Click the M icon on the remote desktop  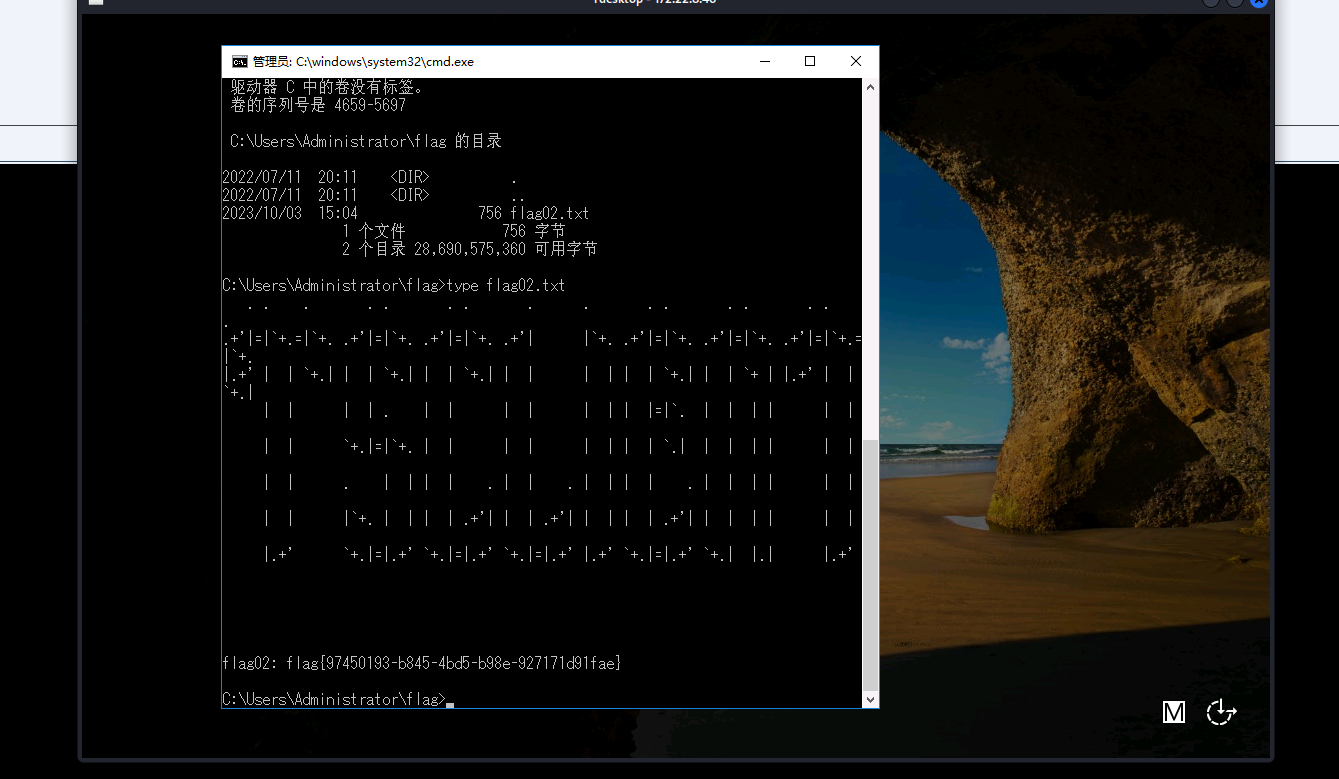[1174, 712]
